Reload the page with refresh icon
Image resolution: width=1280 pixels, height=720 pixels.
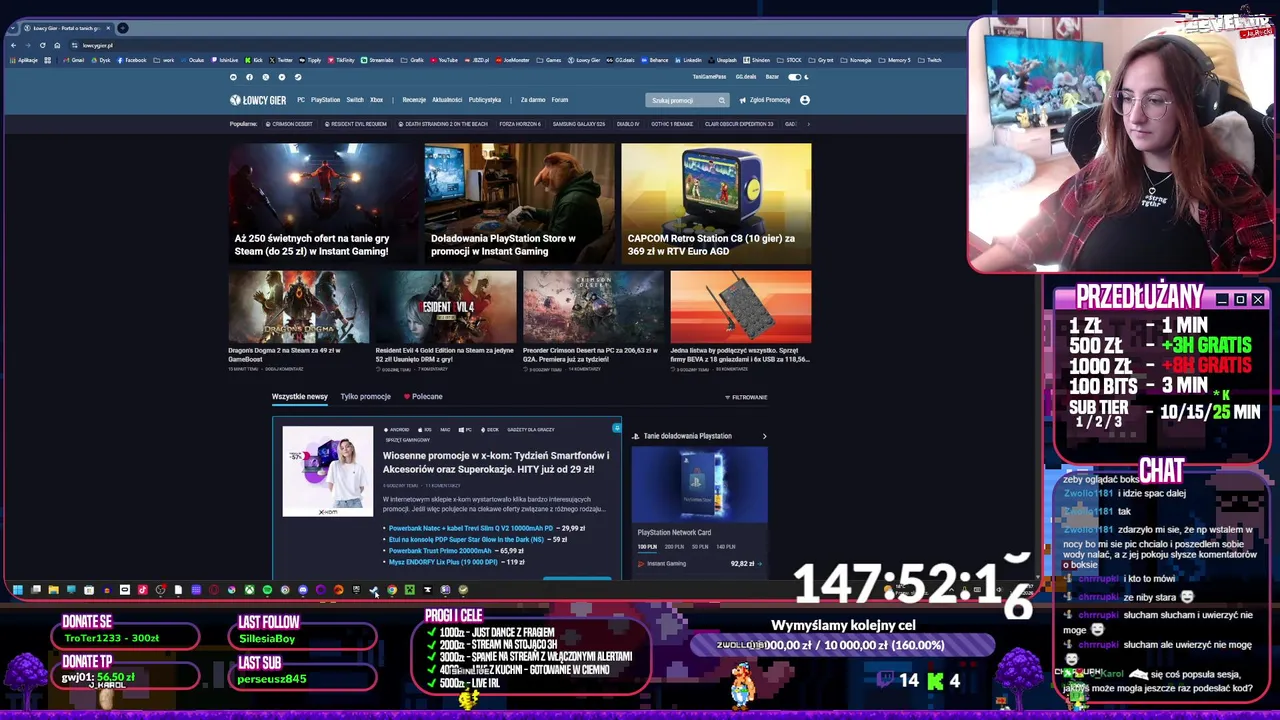click(x=42, y=45)
